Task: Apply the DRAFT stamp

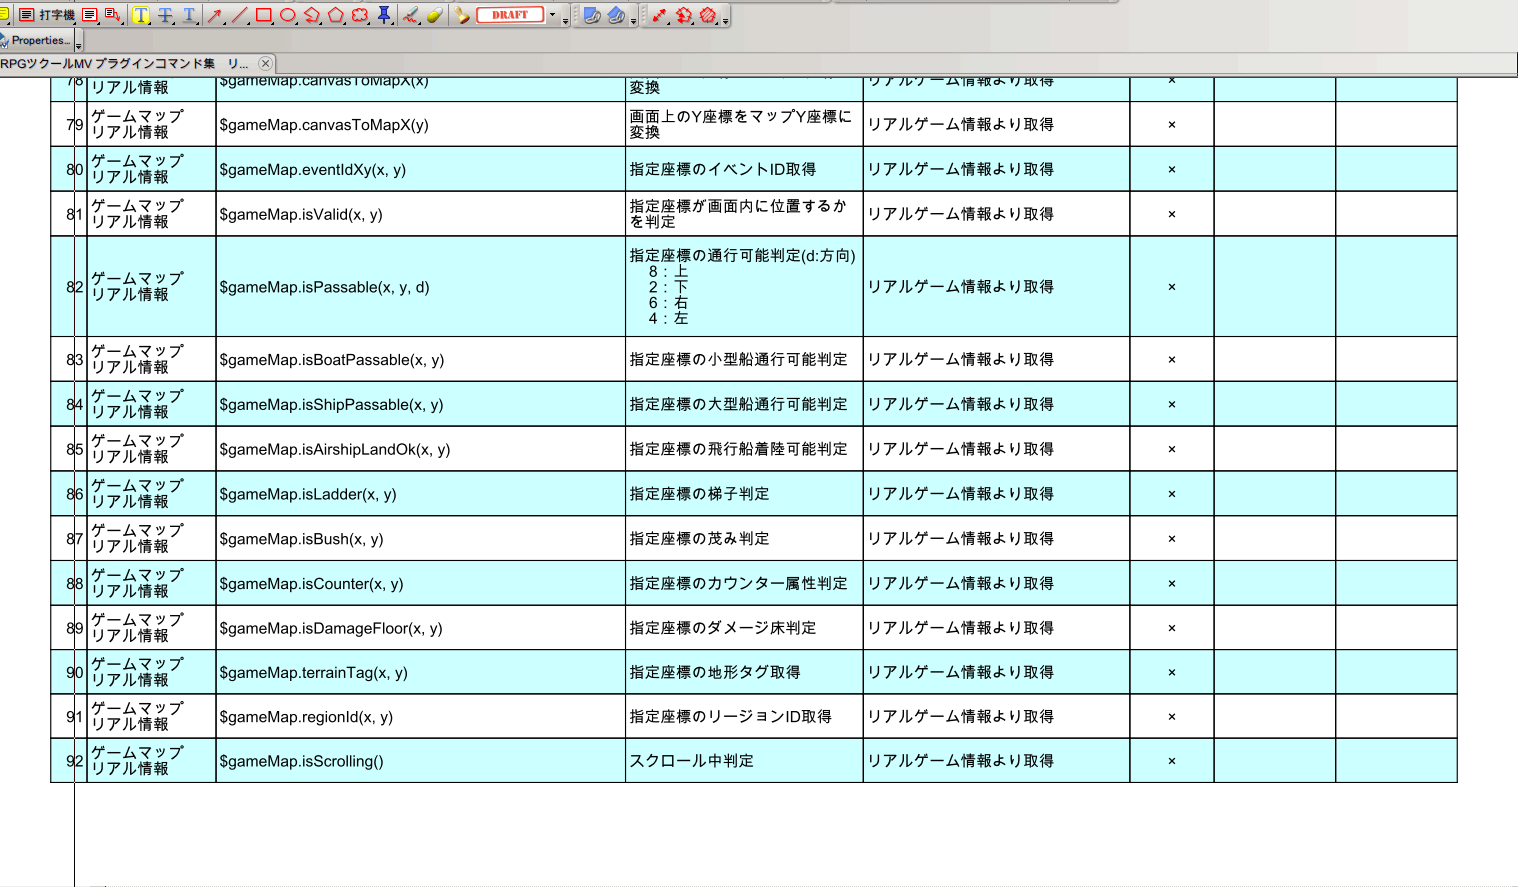Action: pos(510,15)
